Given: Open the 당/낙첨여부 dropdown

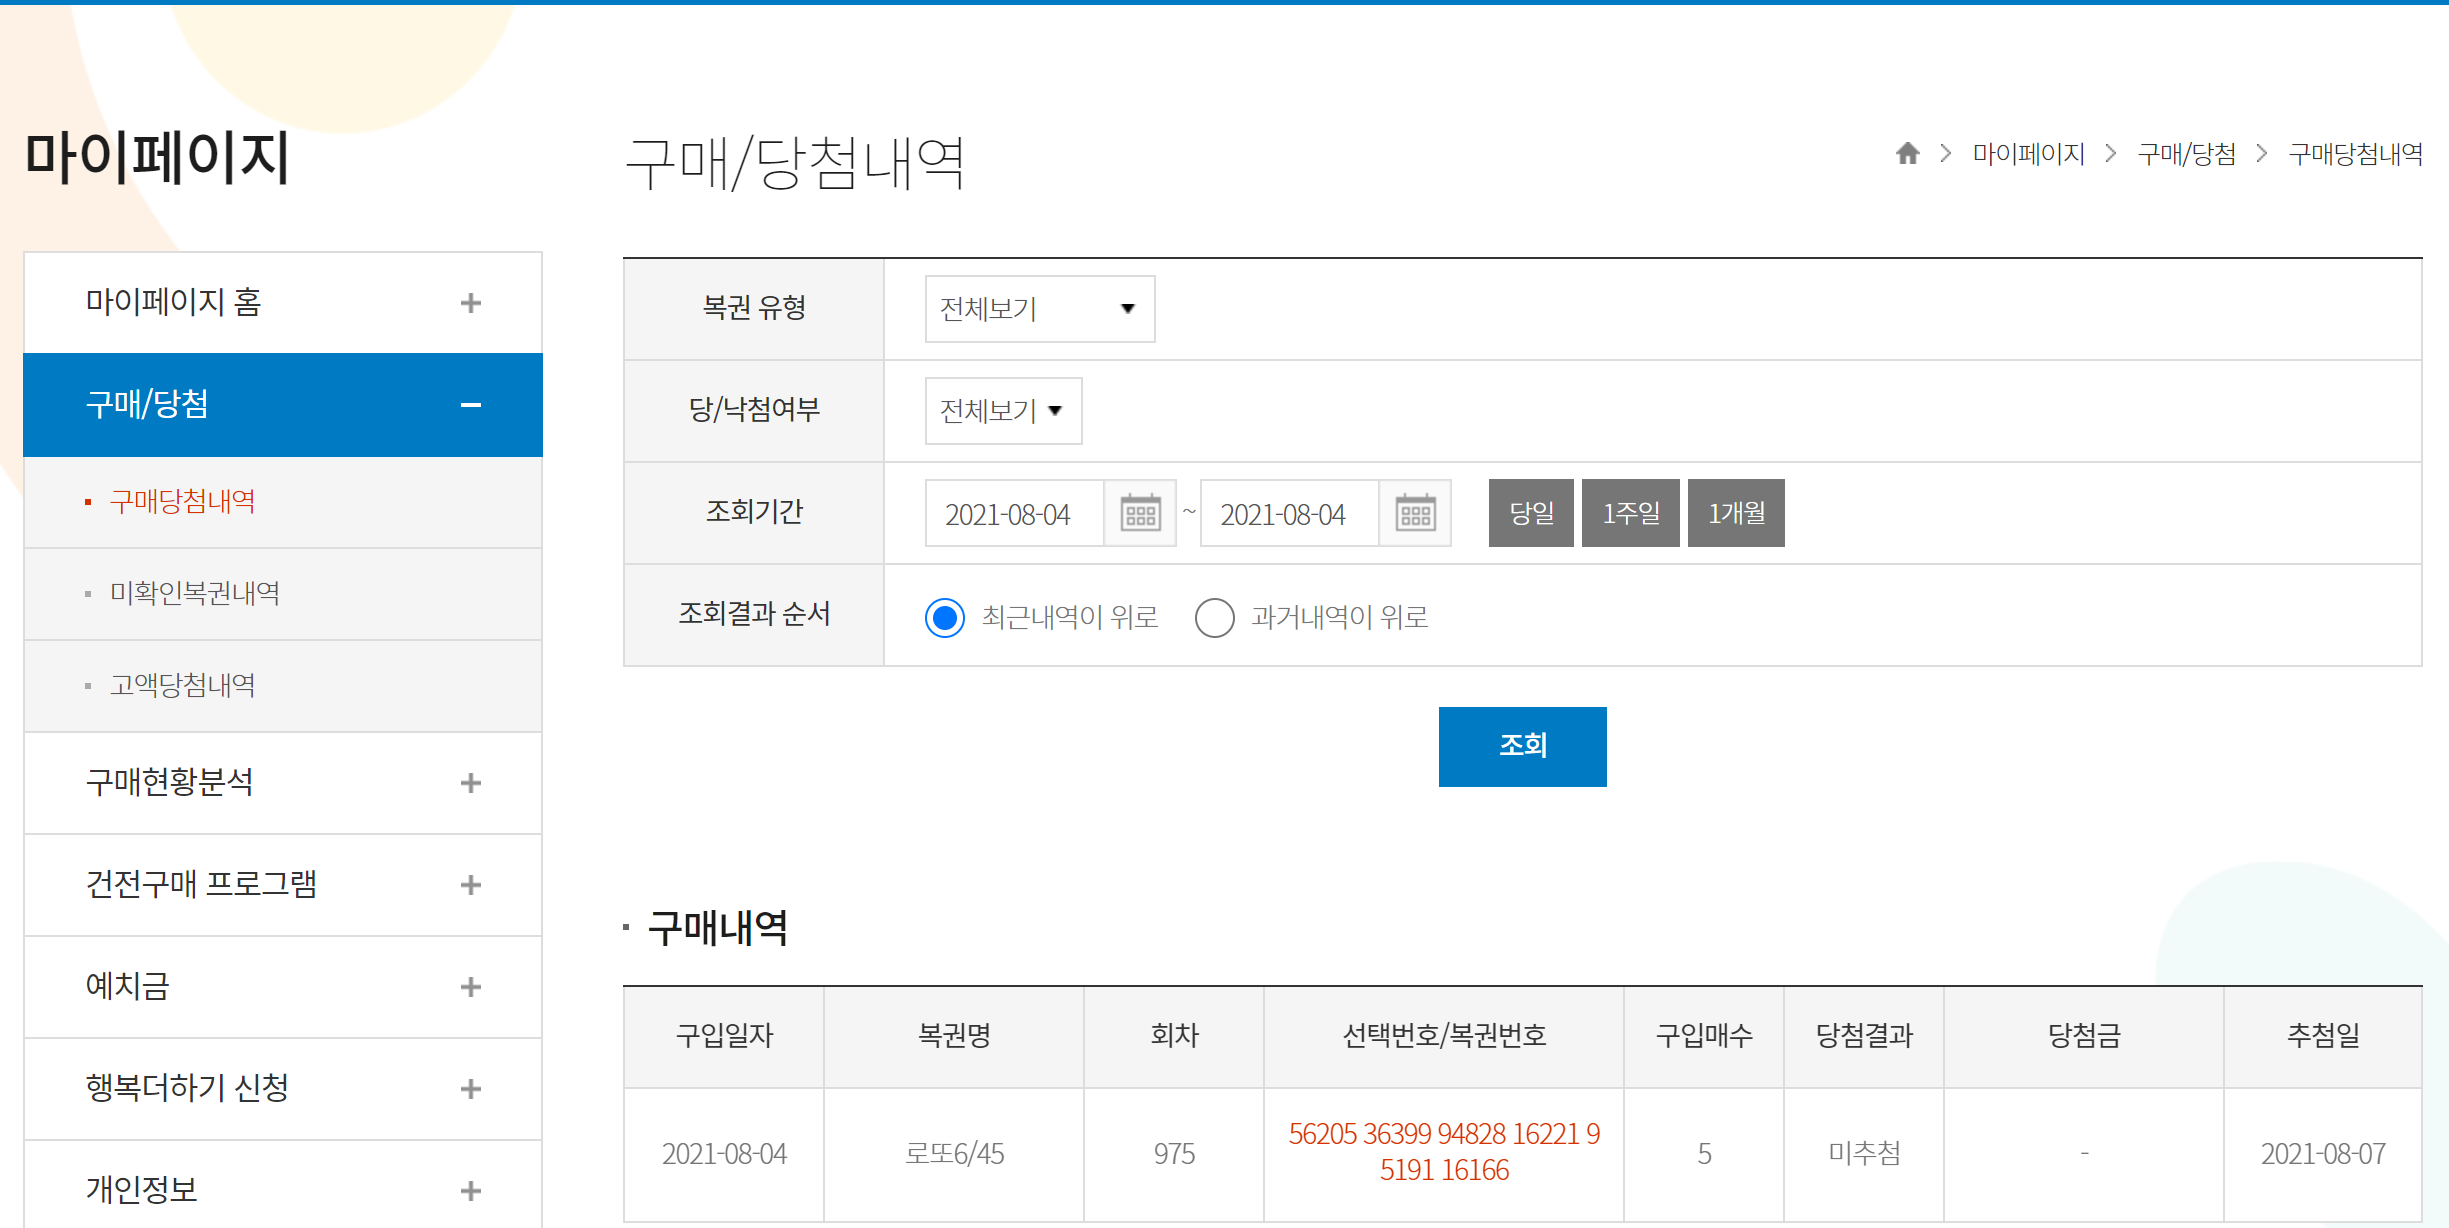Looking at the screenshot, I should point(1002,411).
